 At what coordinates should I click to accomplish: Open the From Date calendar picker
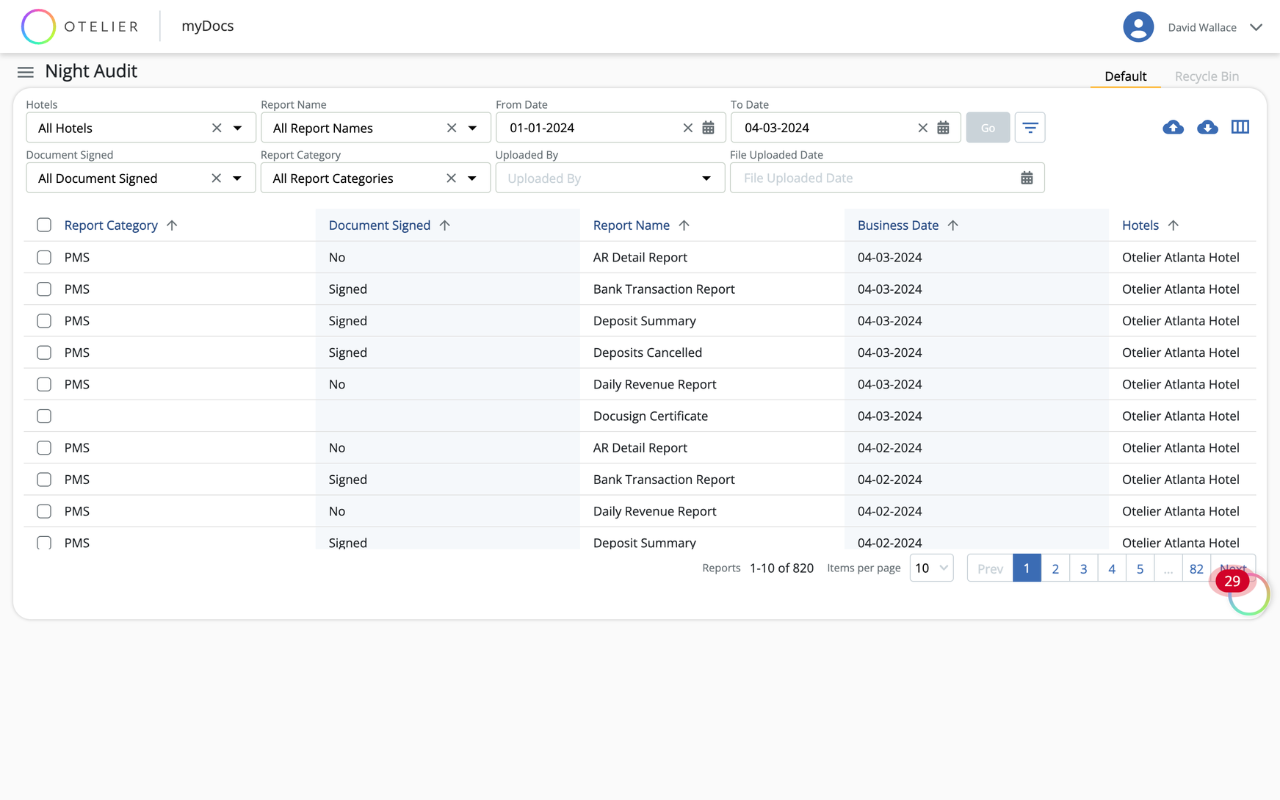[x=708, y=128]
